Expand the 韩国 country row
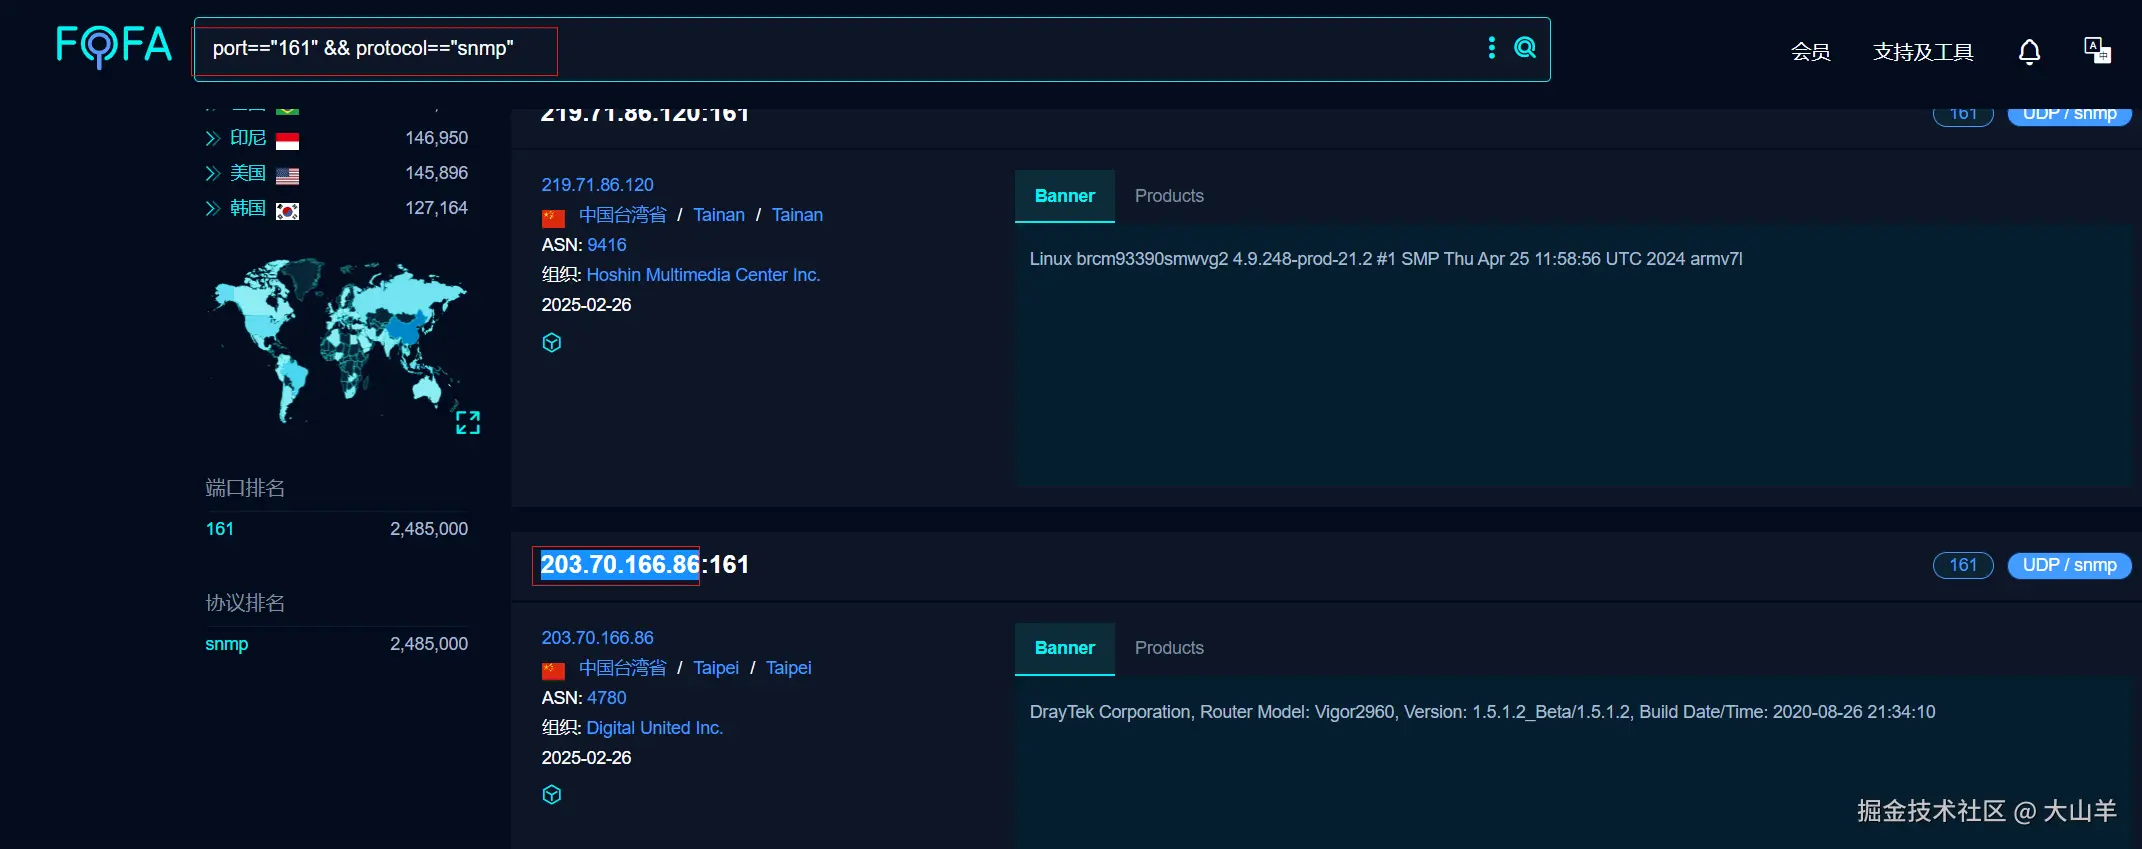Image resolution: width=2142 pixels, height=849 pixels. point(212,208)
